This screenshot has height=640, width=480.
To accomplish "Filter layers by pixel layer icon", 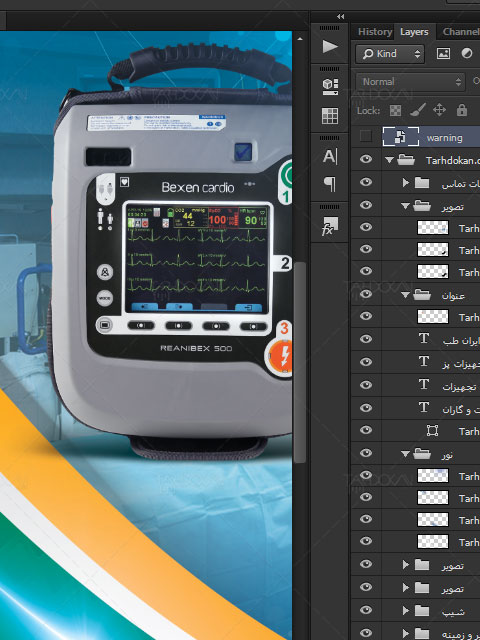I will click(x=443, y=53).
